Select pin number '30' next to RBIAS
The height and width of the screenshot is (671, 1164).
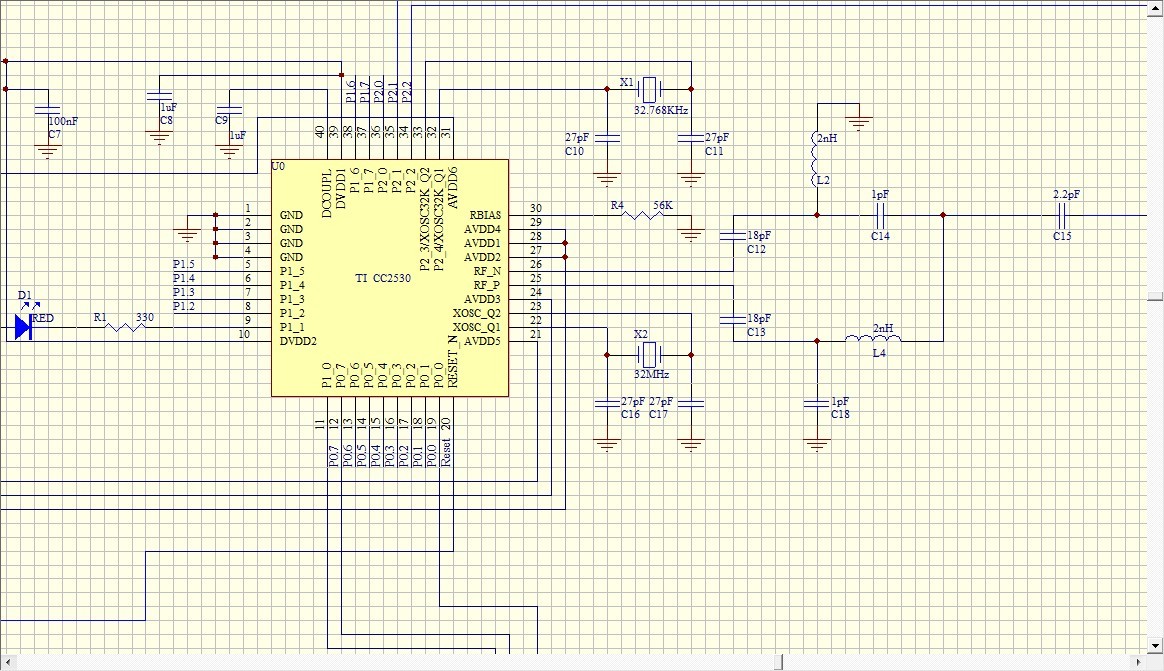point(535,209)
